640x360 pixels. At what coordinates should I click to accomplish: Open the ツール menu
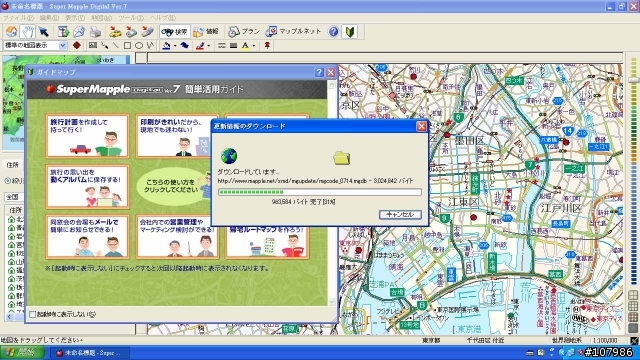pos(131,18)
